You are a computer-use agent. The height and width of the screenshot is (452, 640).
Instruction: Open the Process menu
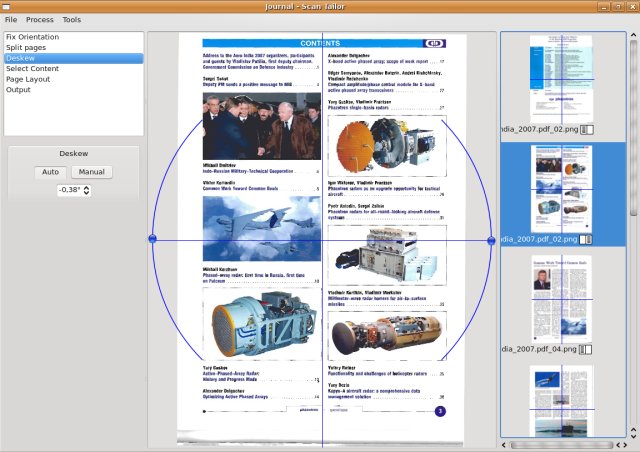40,20
